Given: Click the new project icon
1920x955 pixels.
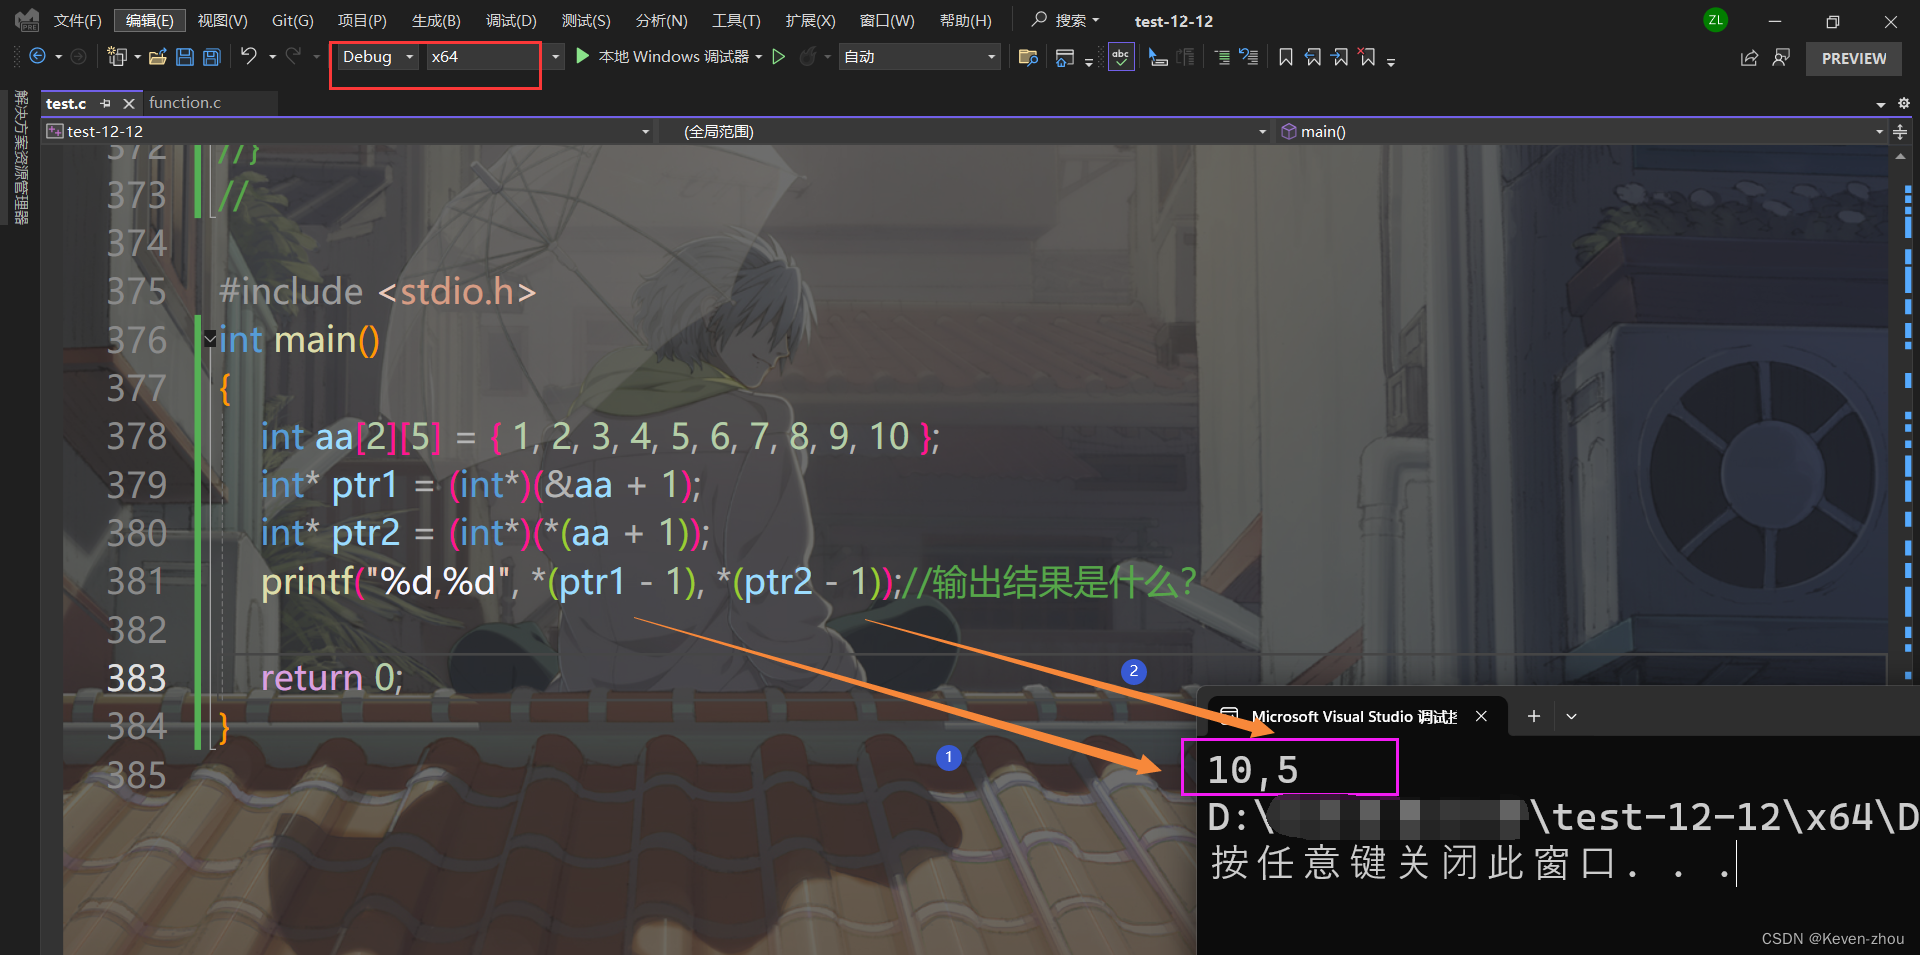Looking at the screenshot, I should pos(117,57).
